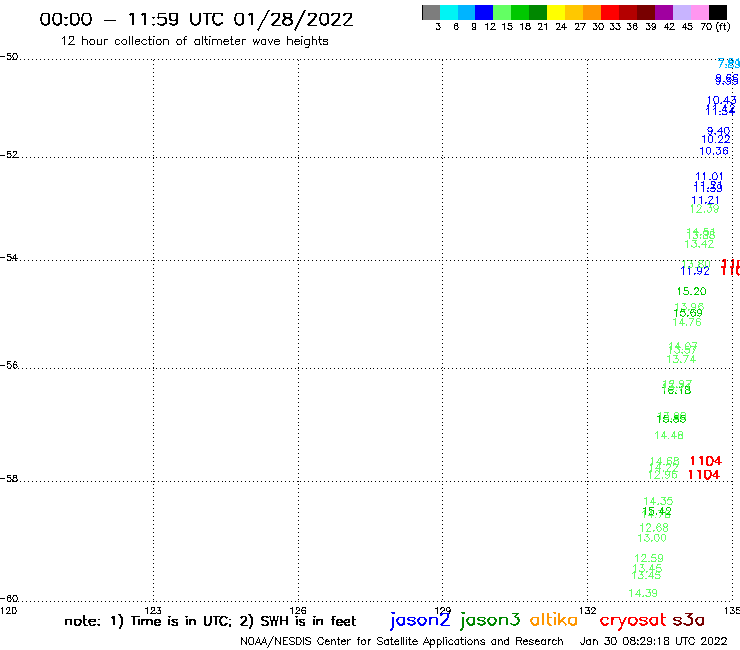Select the '45' legend scale label
The height and width of the screenshot is (650, 740).
(687, 26)
